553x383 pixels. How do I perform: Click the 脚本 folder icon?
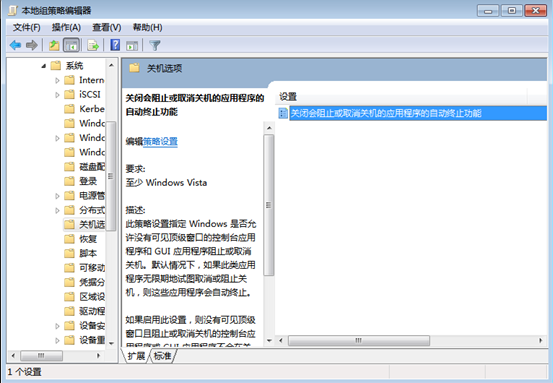(x=69, y=253)
